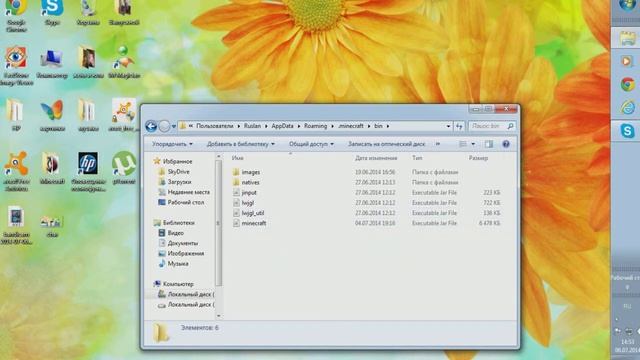Select the jinput jar file icon
This screenshot has height=360, width=640.
pos(236,193)
